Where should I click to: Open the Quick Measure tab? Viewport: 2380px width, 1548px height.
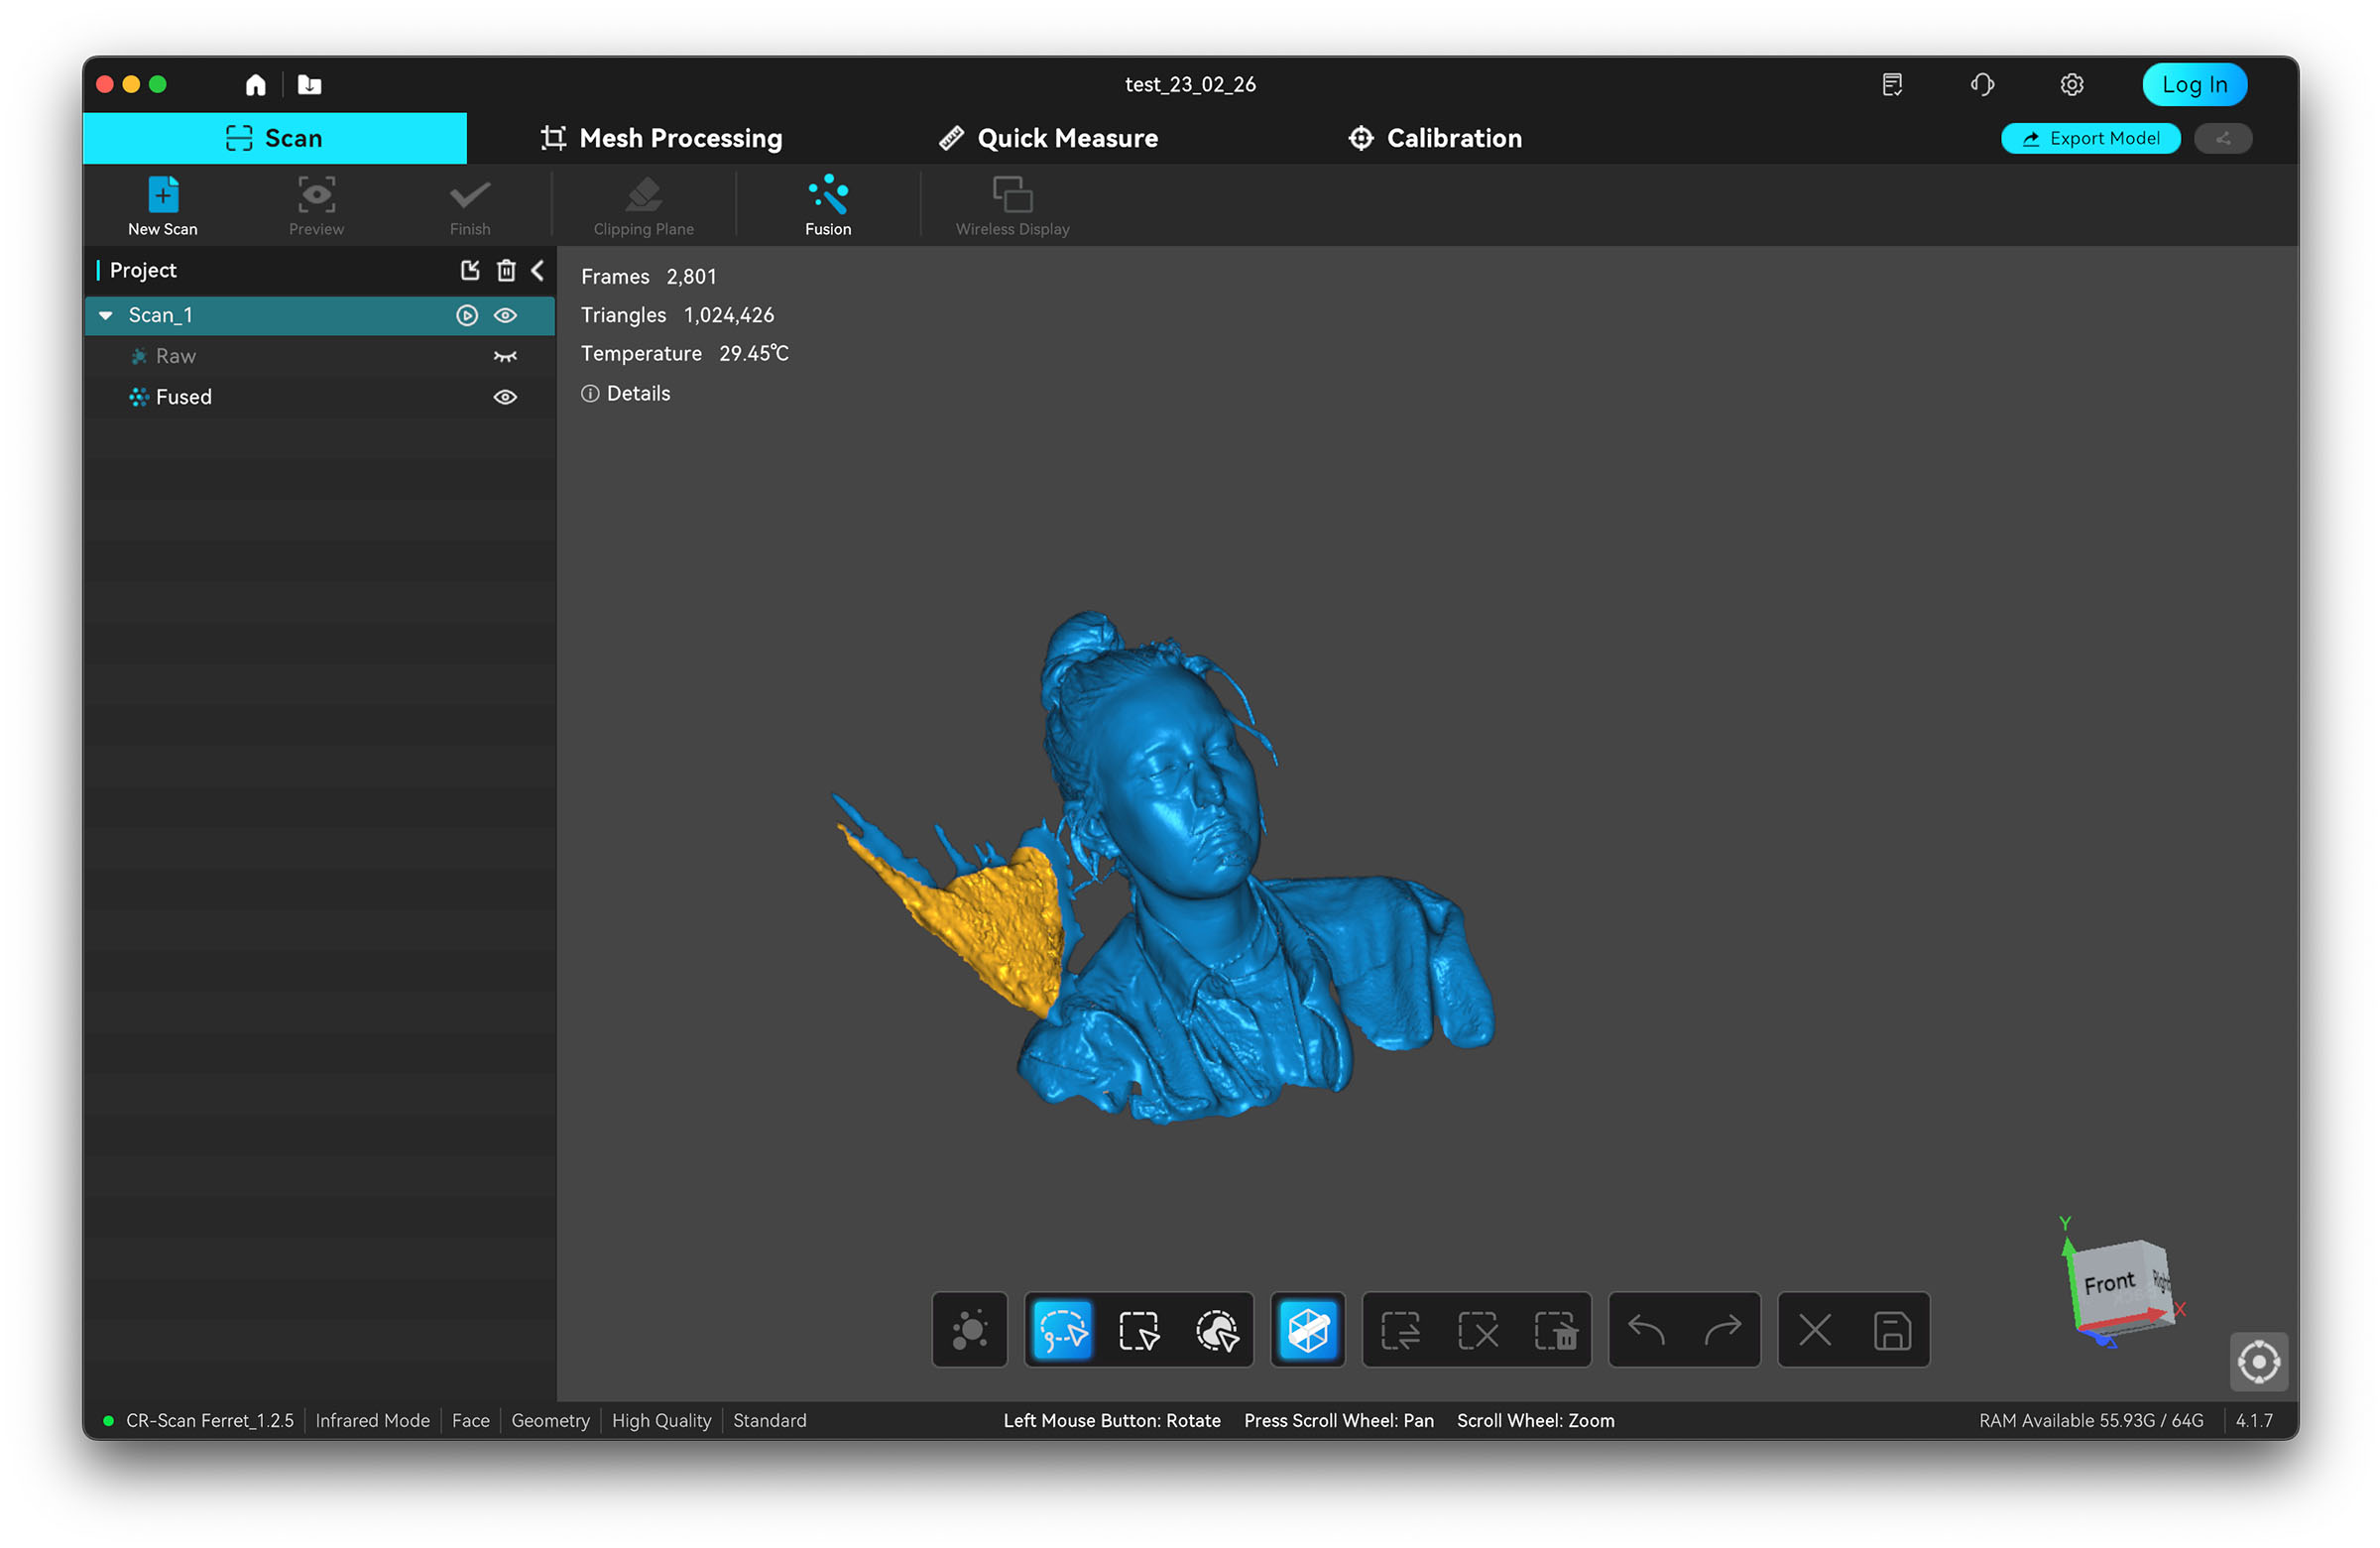1048,138
